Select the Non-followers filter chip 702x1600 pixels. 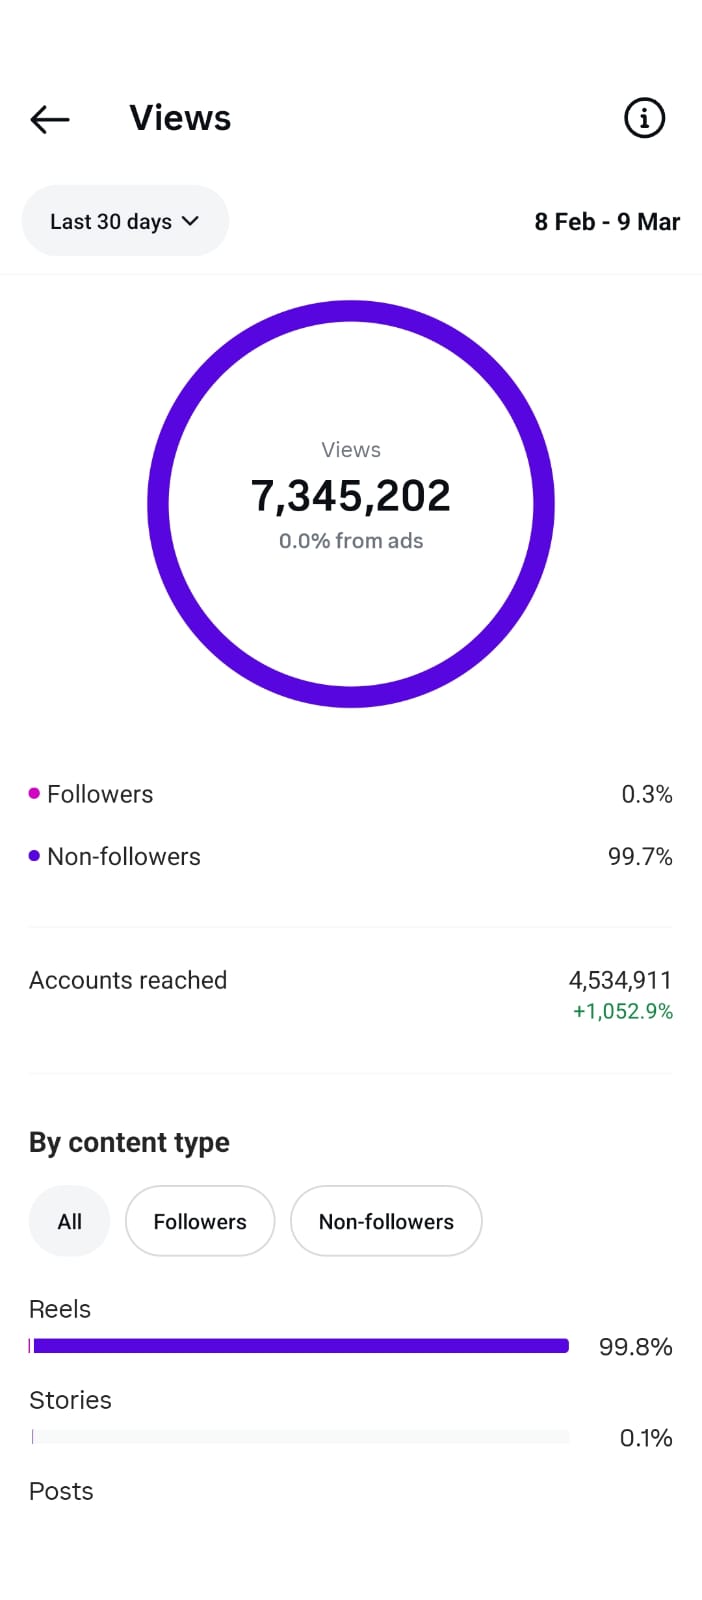(386, 1221)
